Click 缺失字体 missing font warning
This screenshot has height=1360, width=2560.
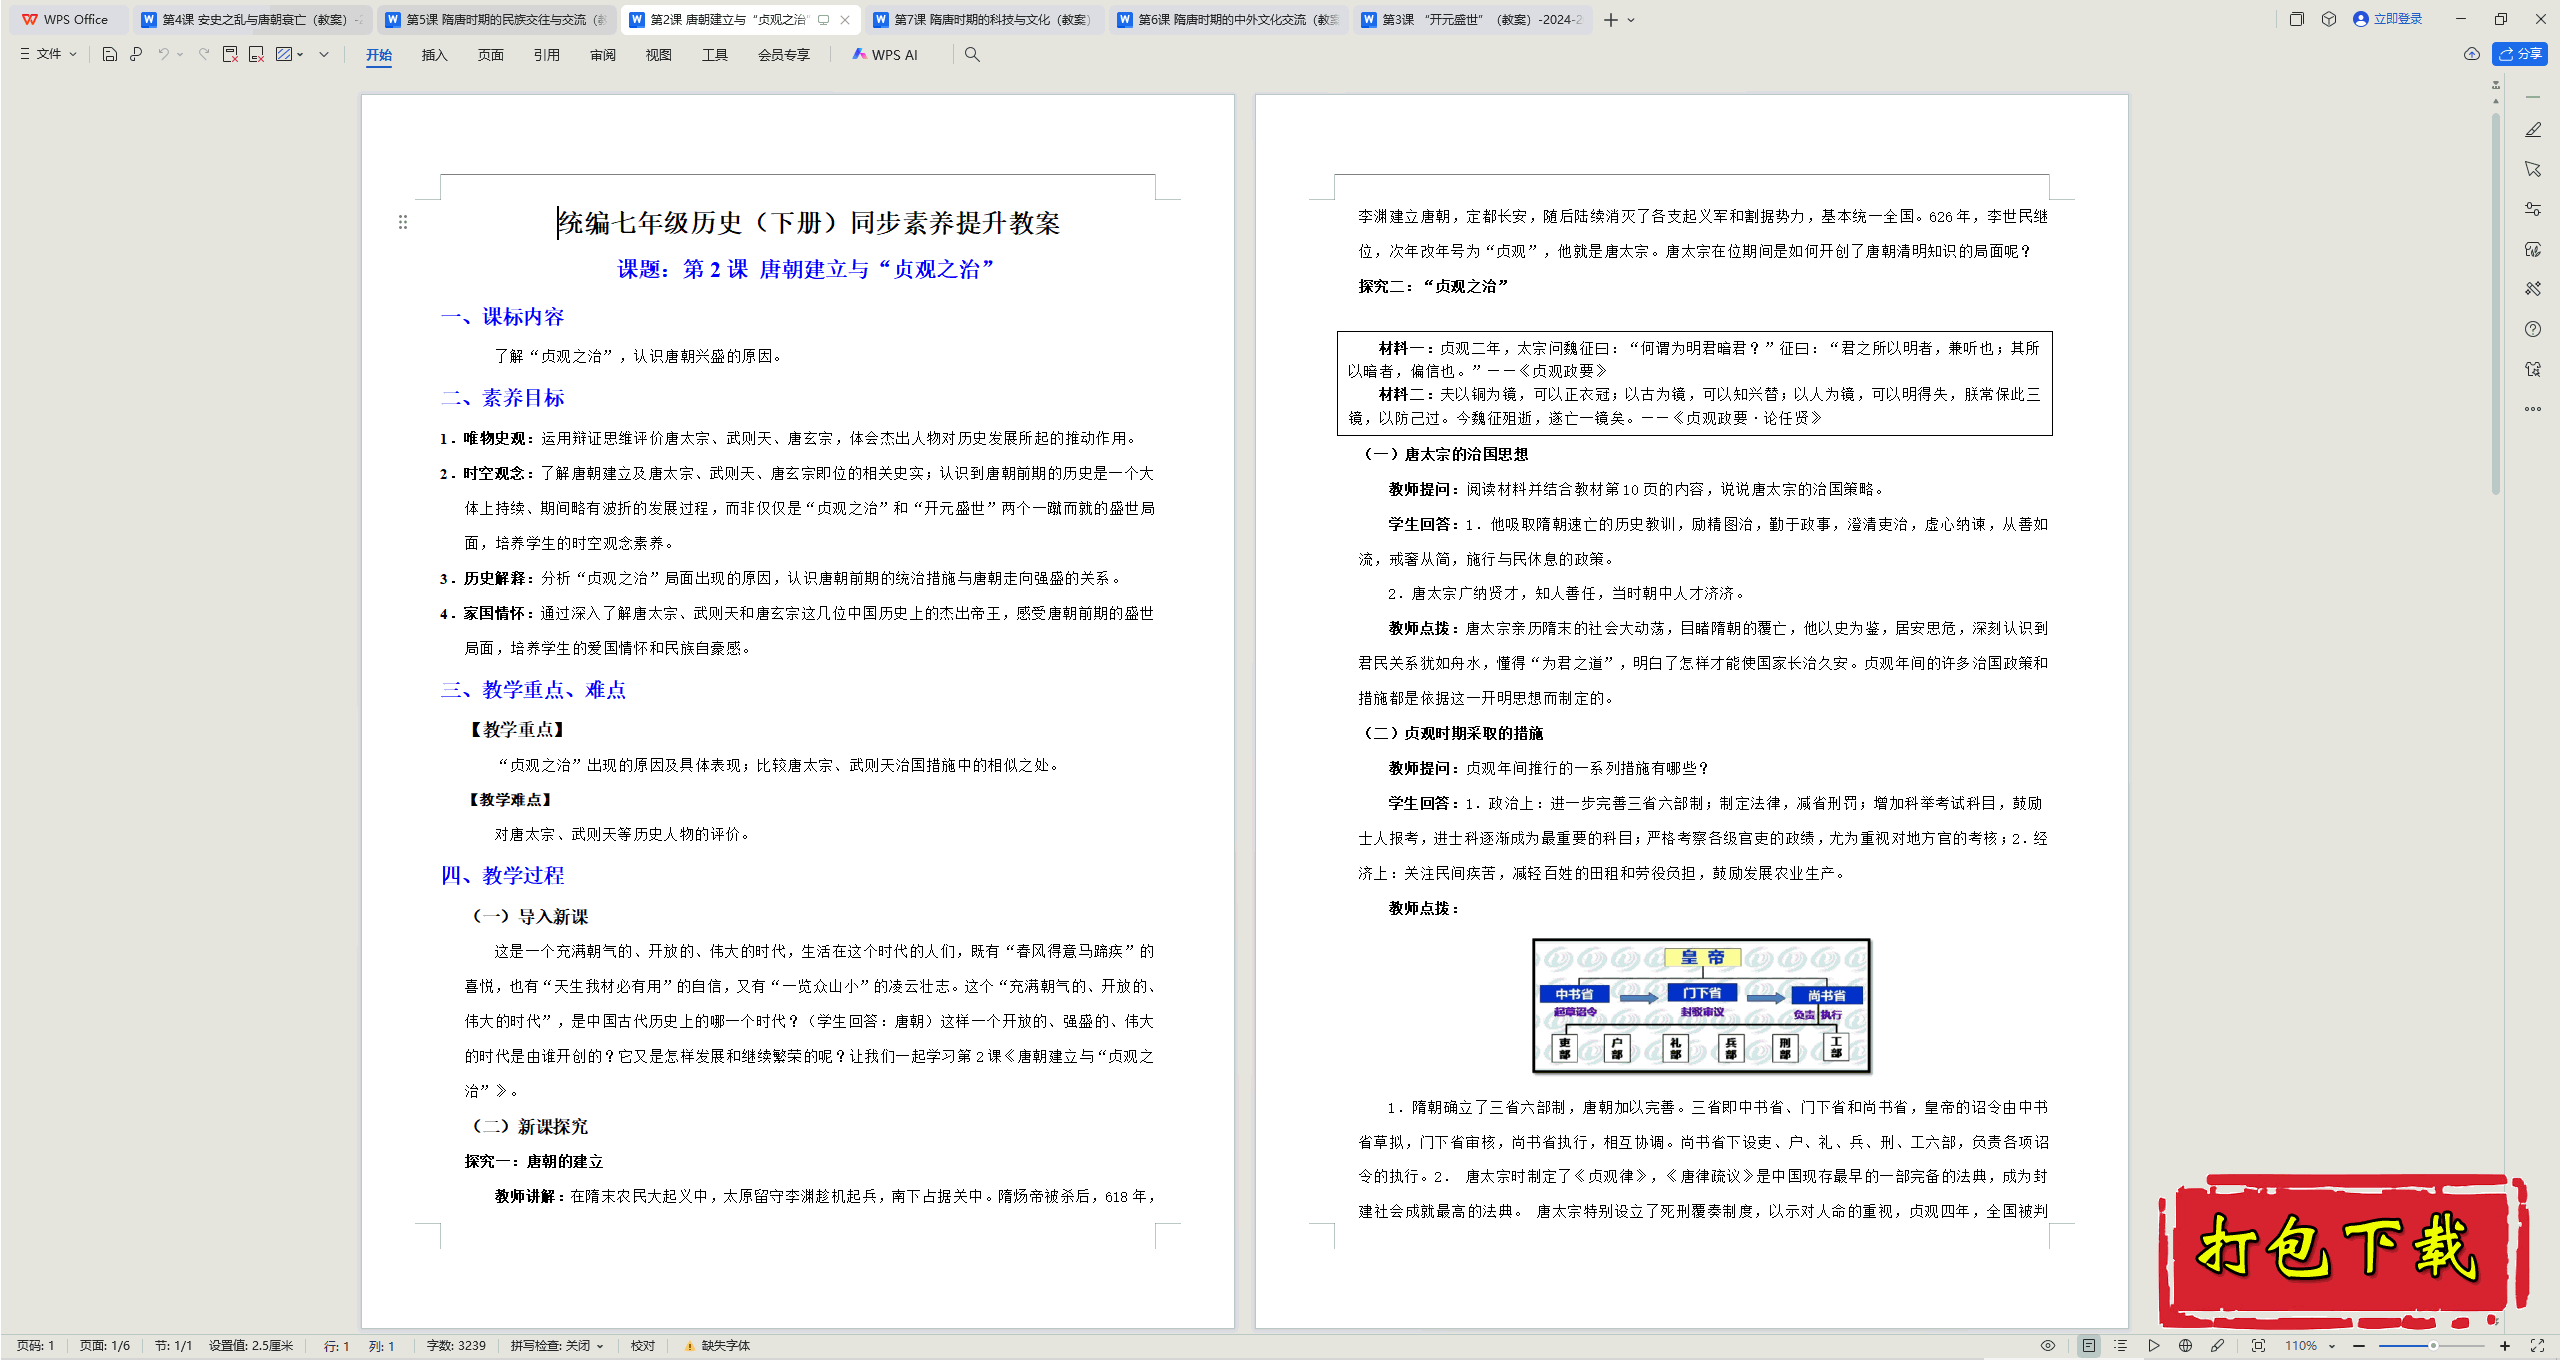(x=717, y=1346)
